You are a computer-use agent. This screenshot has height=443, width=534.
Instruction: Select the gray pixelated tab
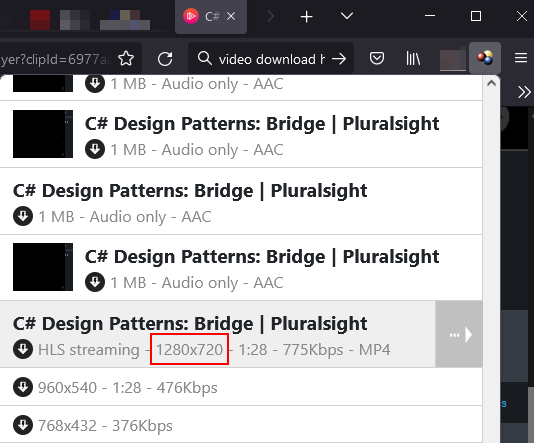[x=75, y=20]
